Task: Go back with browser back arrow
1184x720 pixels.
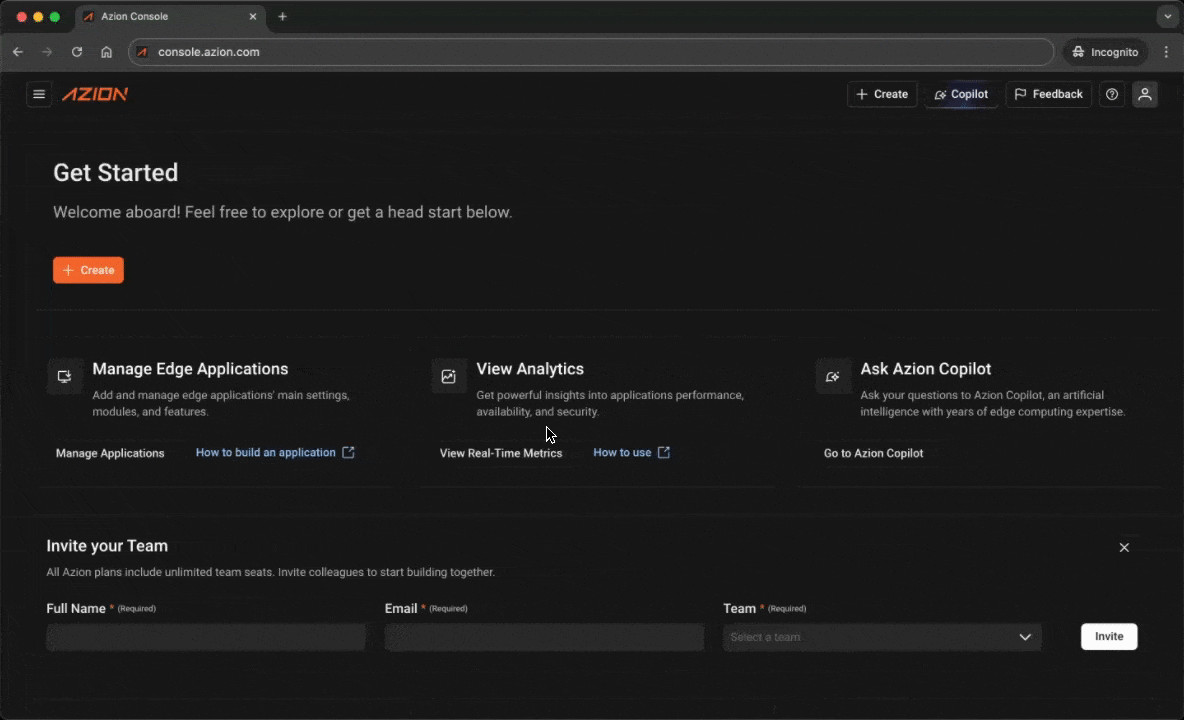Action: (x=18, y=52)
